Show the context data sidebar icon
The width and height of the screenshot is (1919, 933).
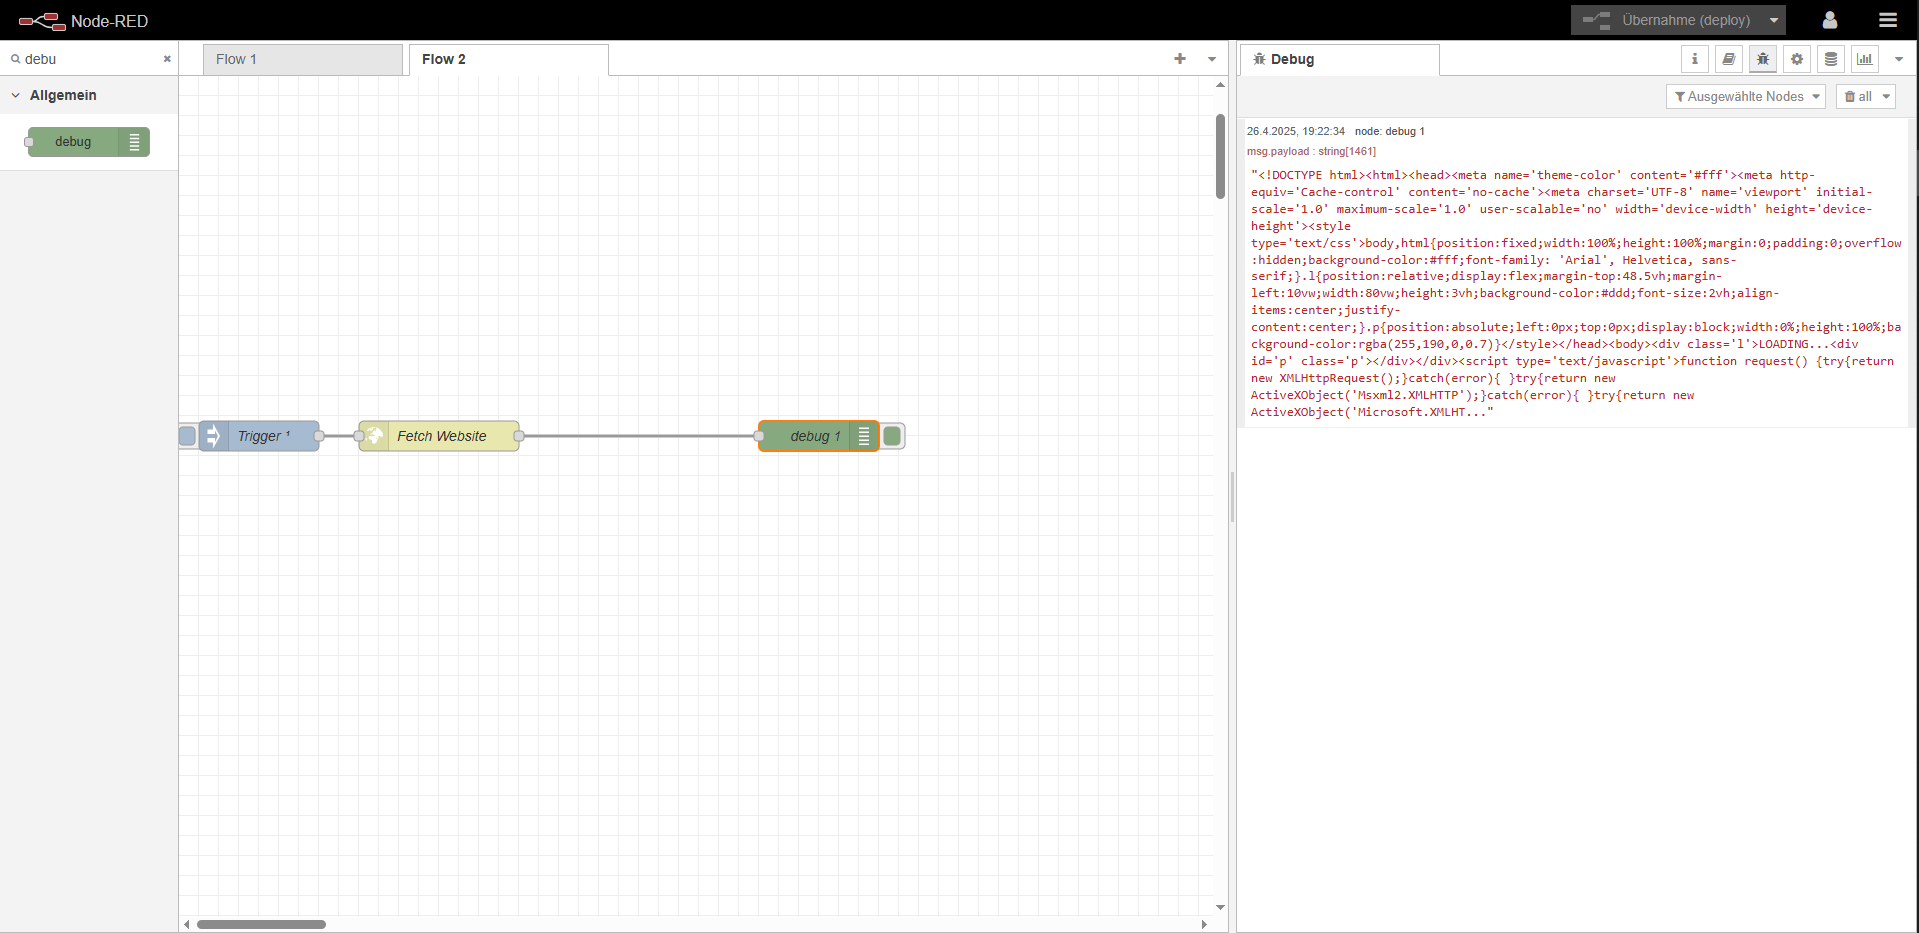pyautogui.click(x=1830, y=59)
